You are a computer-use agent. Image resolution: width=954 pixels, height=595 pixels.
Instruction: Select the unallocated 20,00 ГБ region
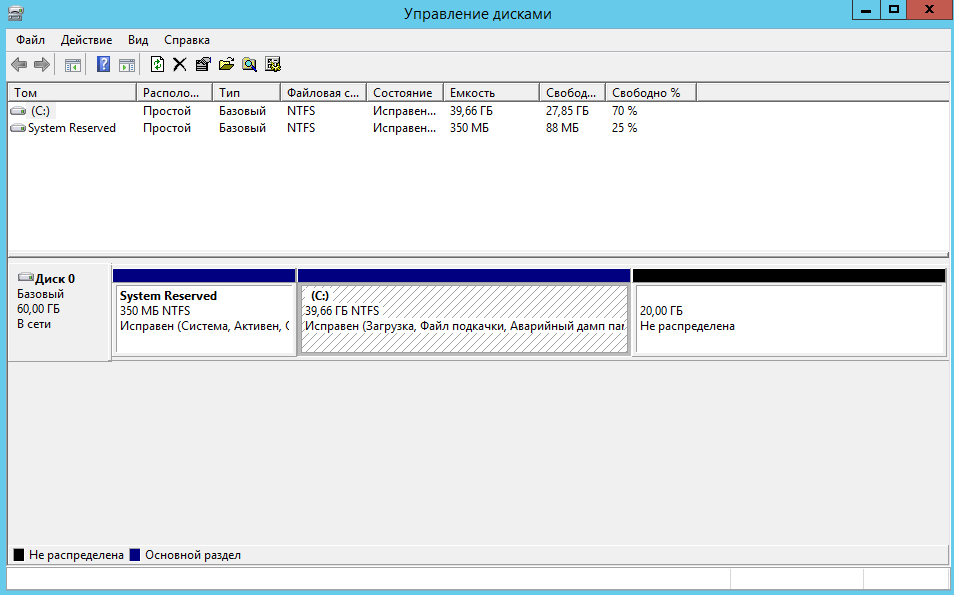point(789,316)
